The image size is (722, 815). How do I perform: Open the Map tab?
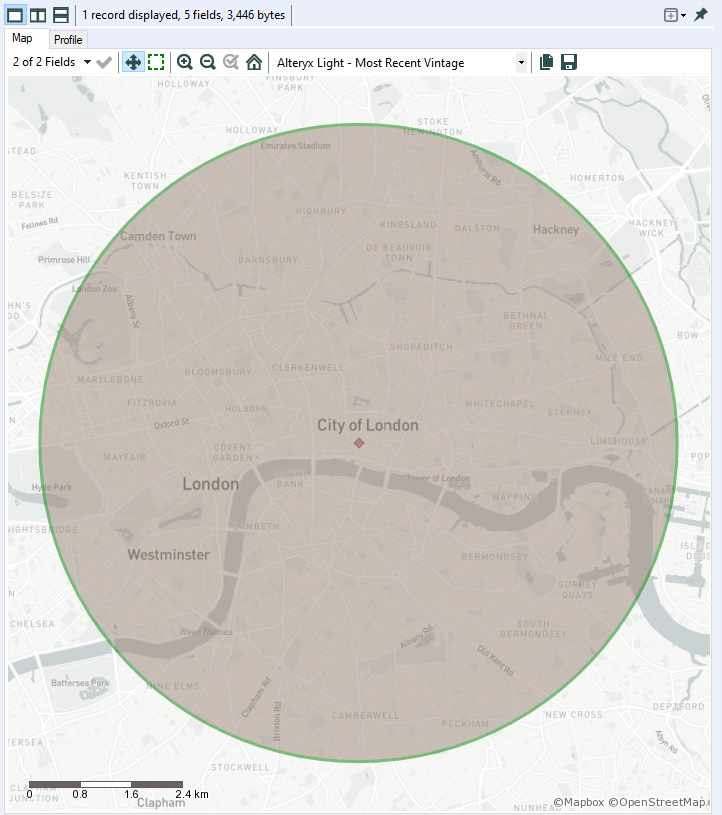coord(22,38)
